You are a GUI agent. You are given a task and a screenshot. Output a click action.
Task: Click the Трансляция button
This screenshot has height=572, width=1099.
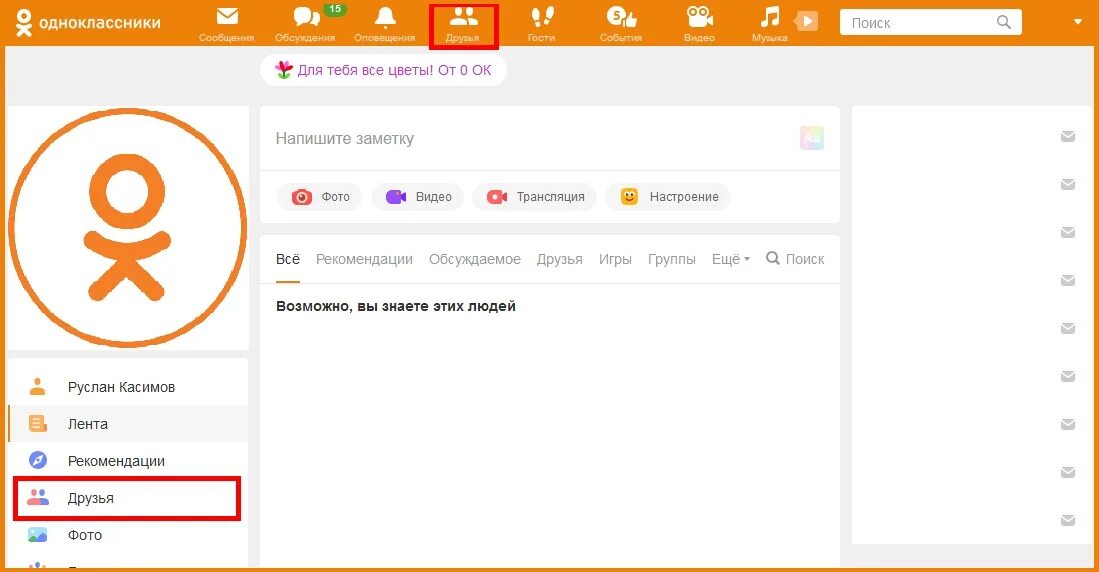[535, 197]
